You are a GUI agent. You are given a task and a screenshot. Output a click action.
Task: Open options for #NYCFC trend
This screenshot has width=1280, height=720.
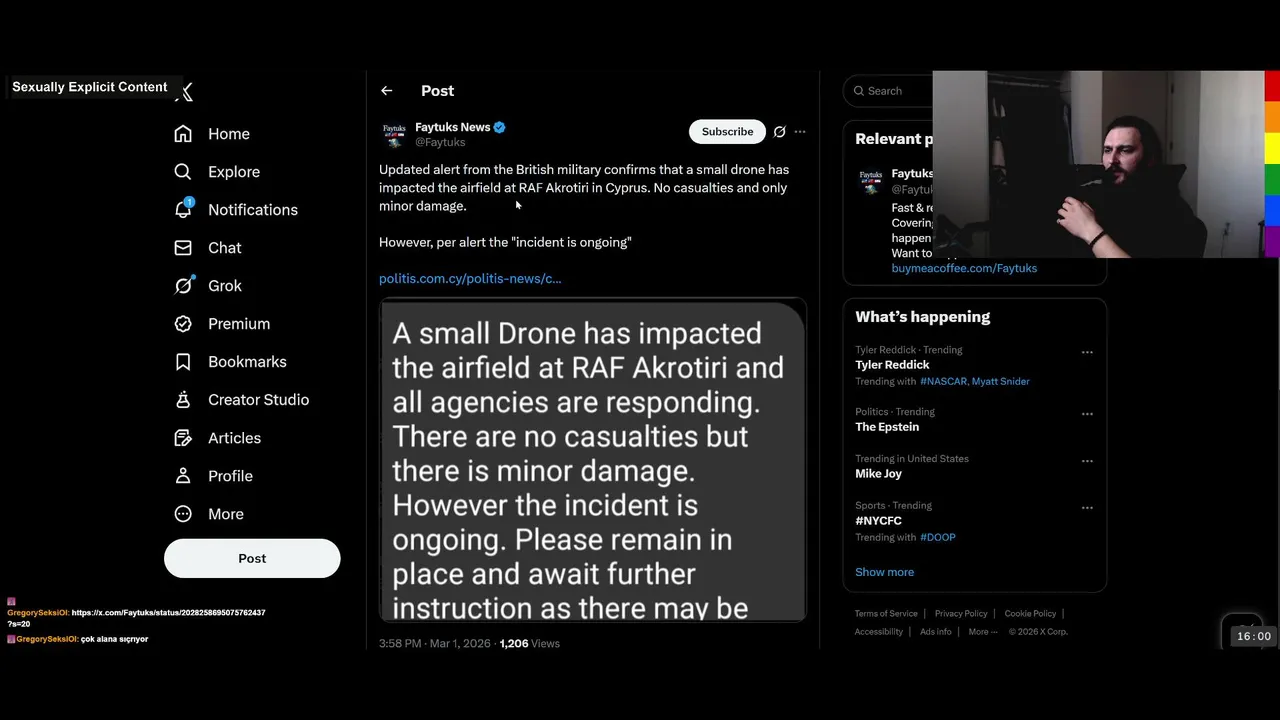(1087, 508)
